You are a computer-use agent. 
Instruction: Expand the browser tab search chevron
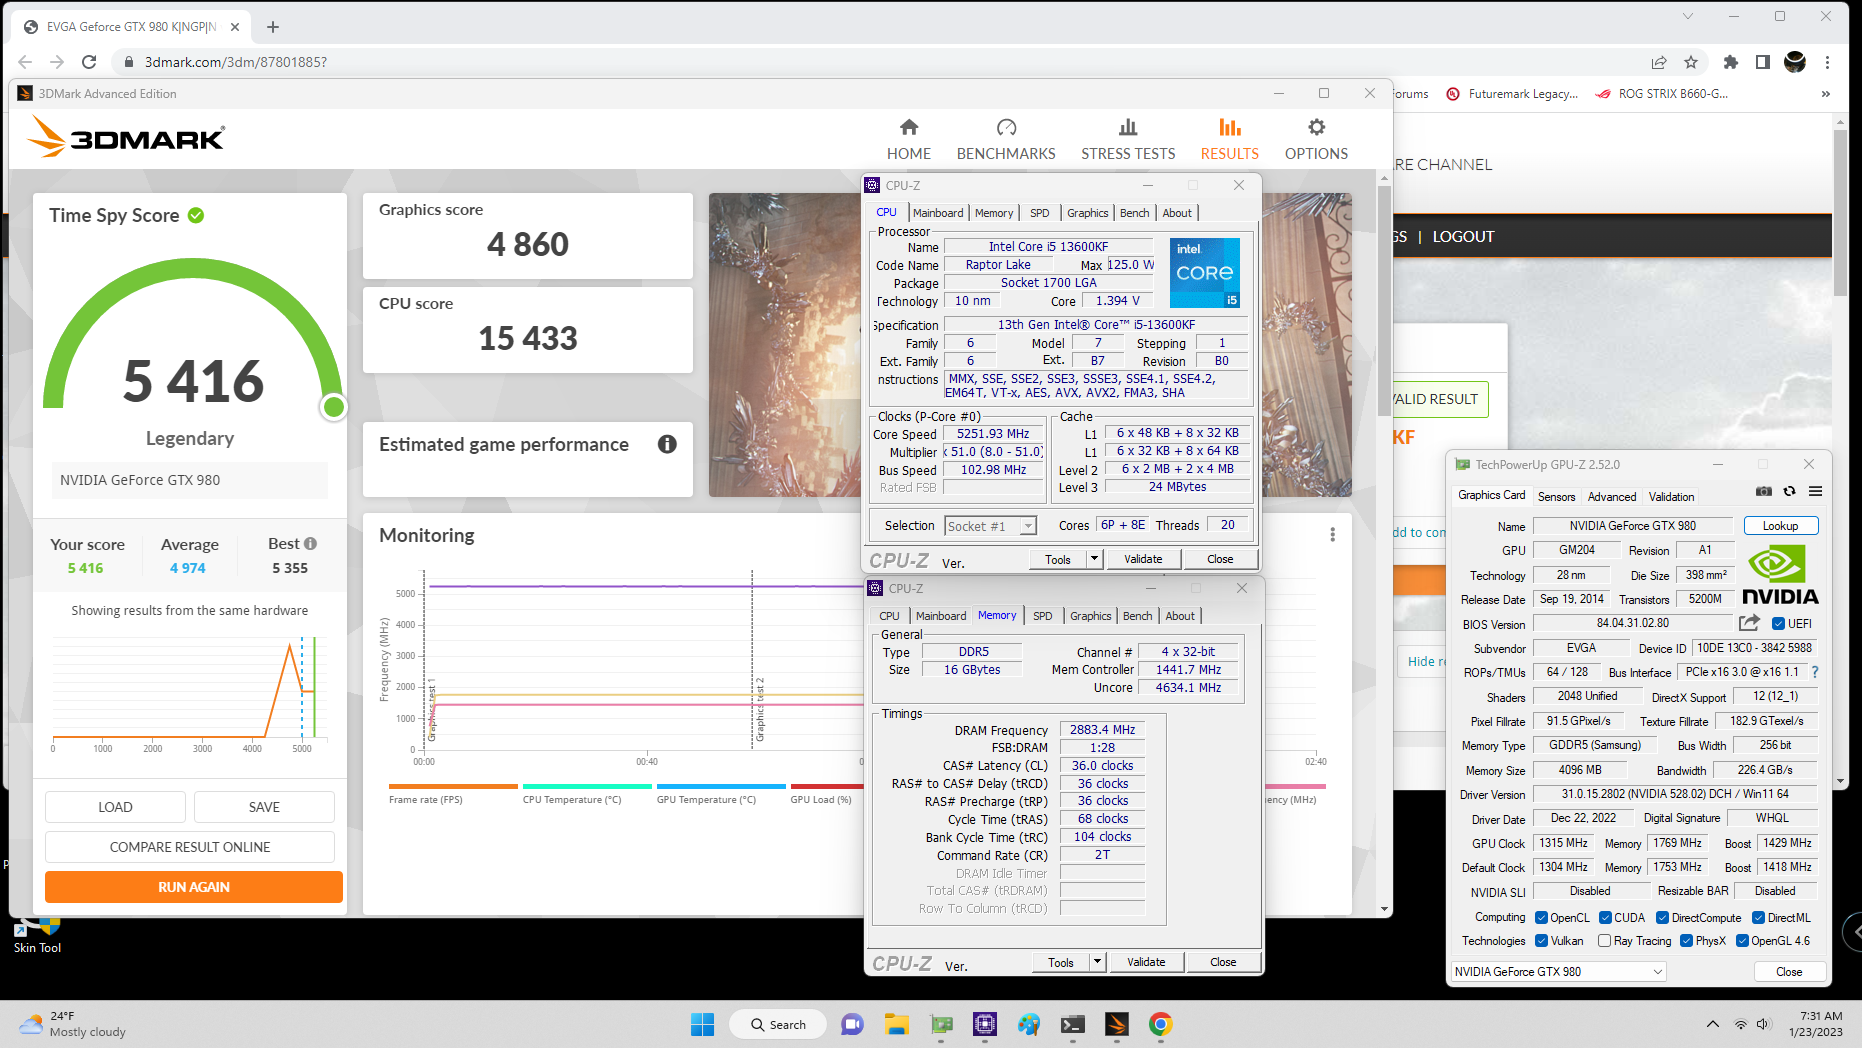point(1688,16)
